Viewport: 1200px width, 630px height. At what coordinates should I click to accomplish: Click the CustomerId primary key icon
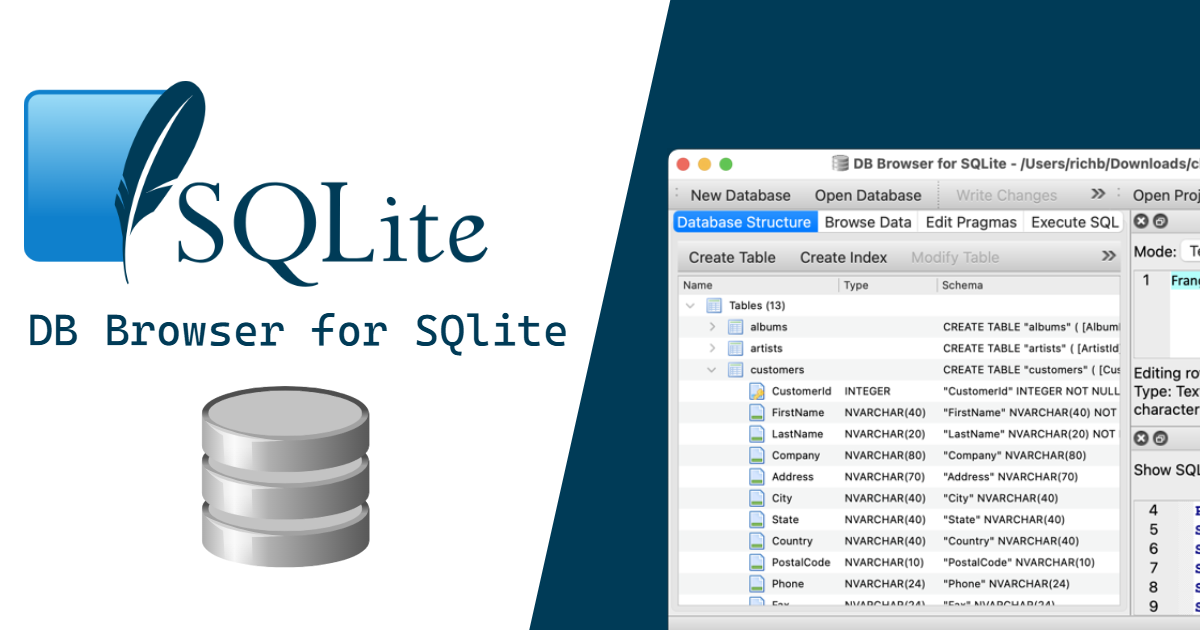coord(757,391)
